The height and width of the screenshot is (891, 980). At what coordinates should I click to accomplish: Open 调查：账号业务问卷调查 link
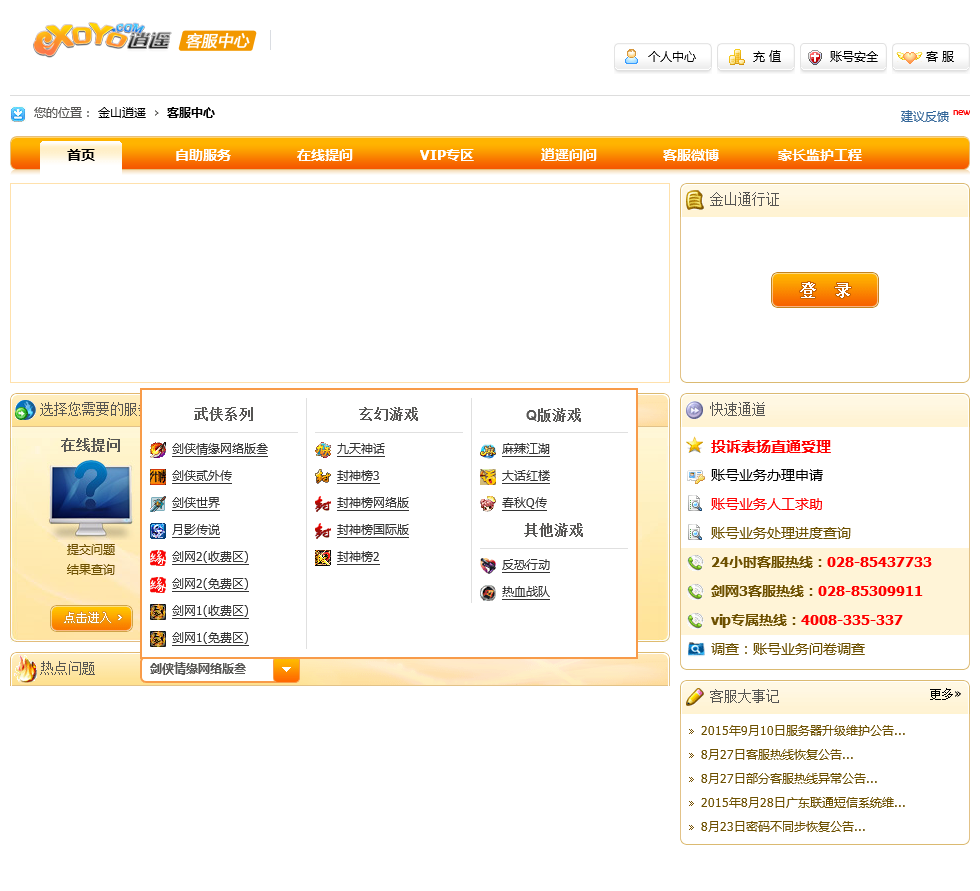[788, 649]
